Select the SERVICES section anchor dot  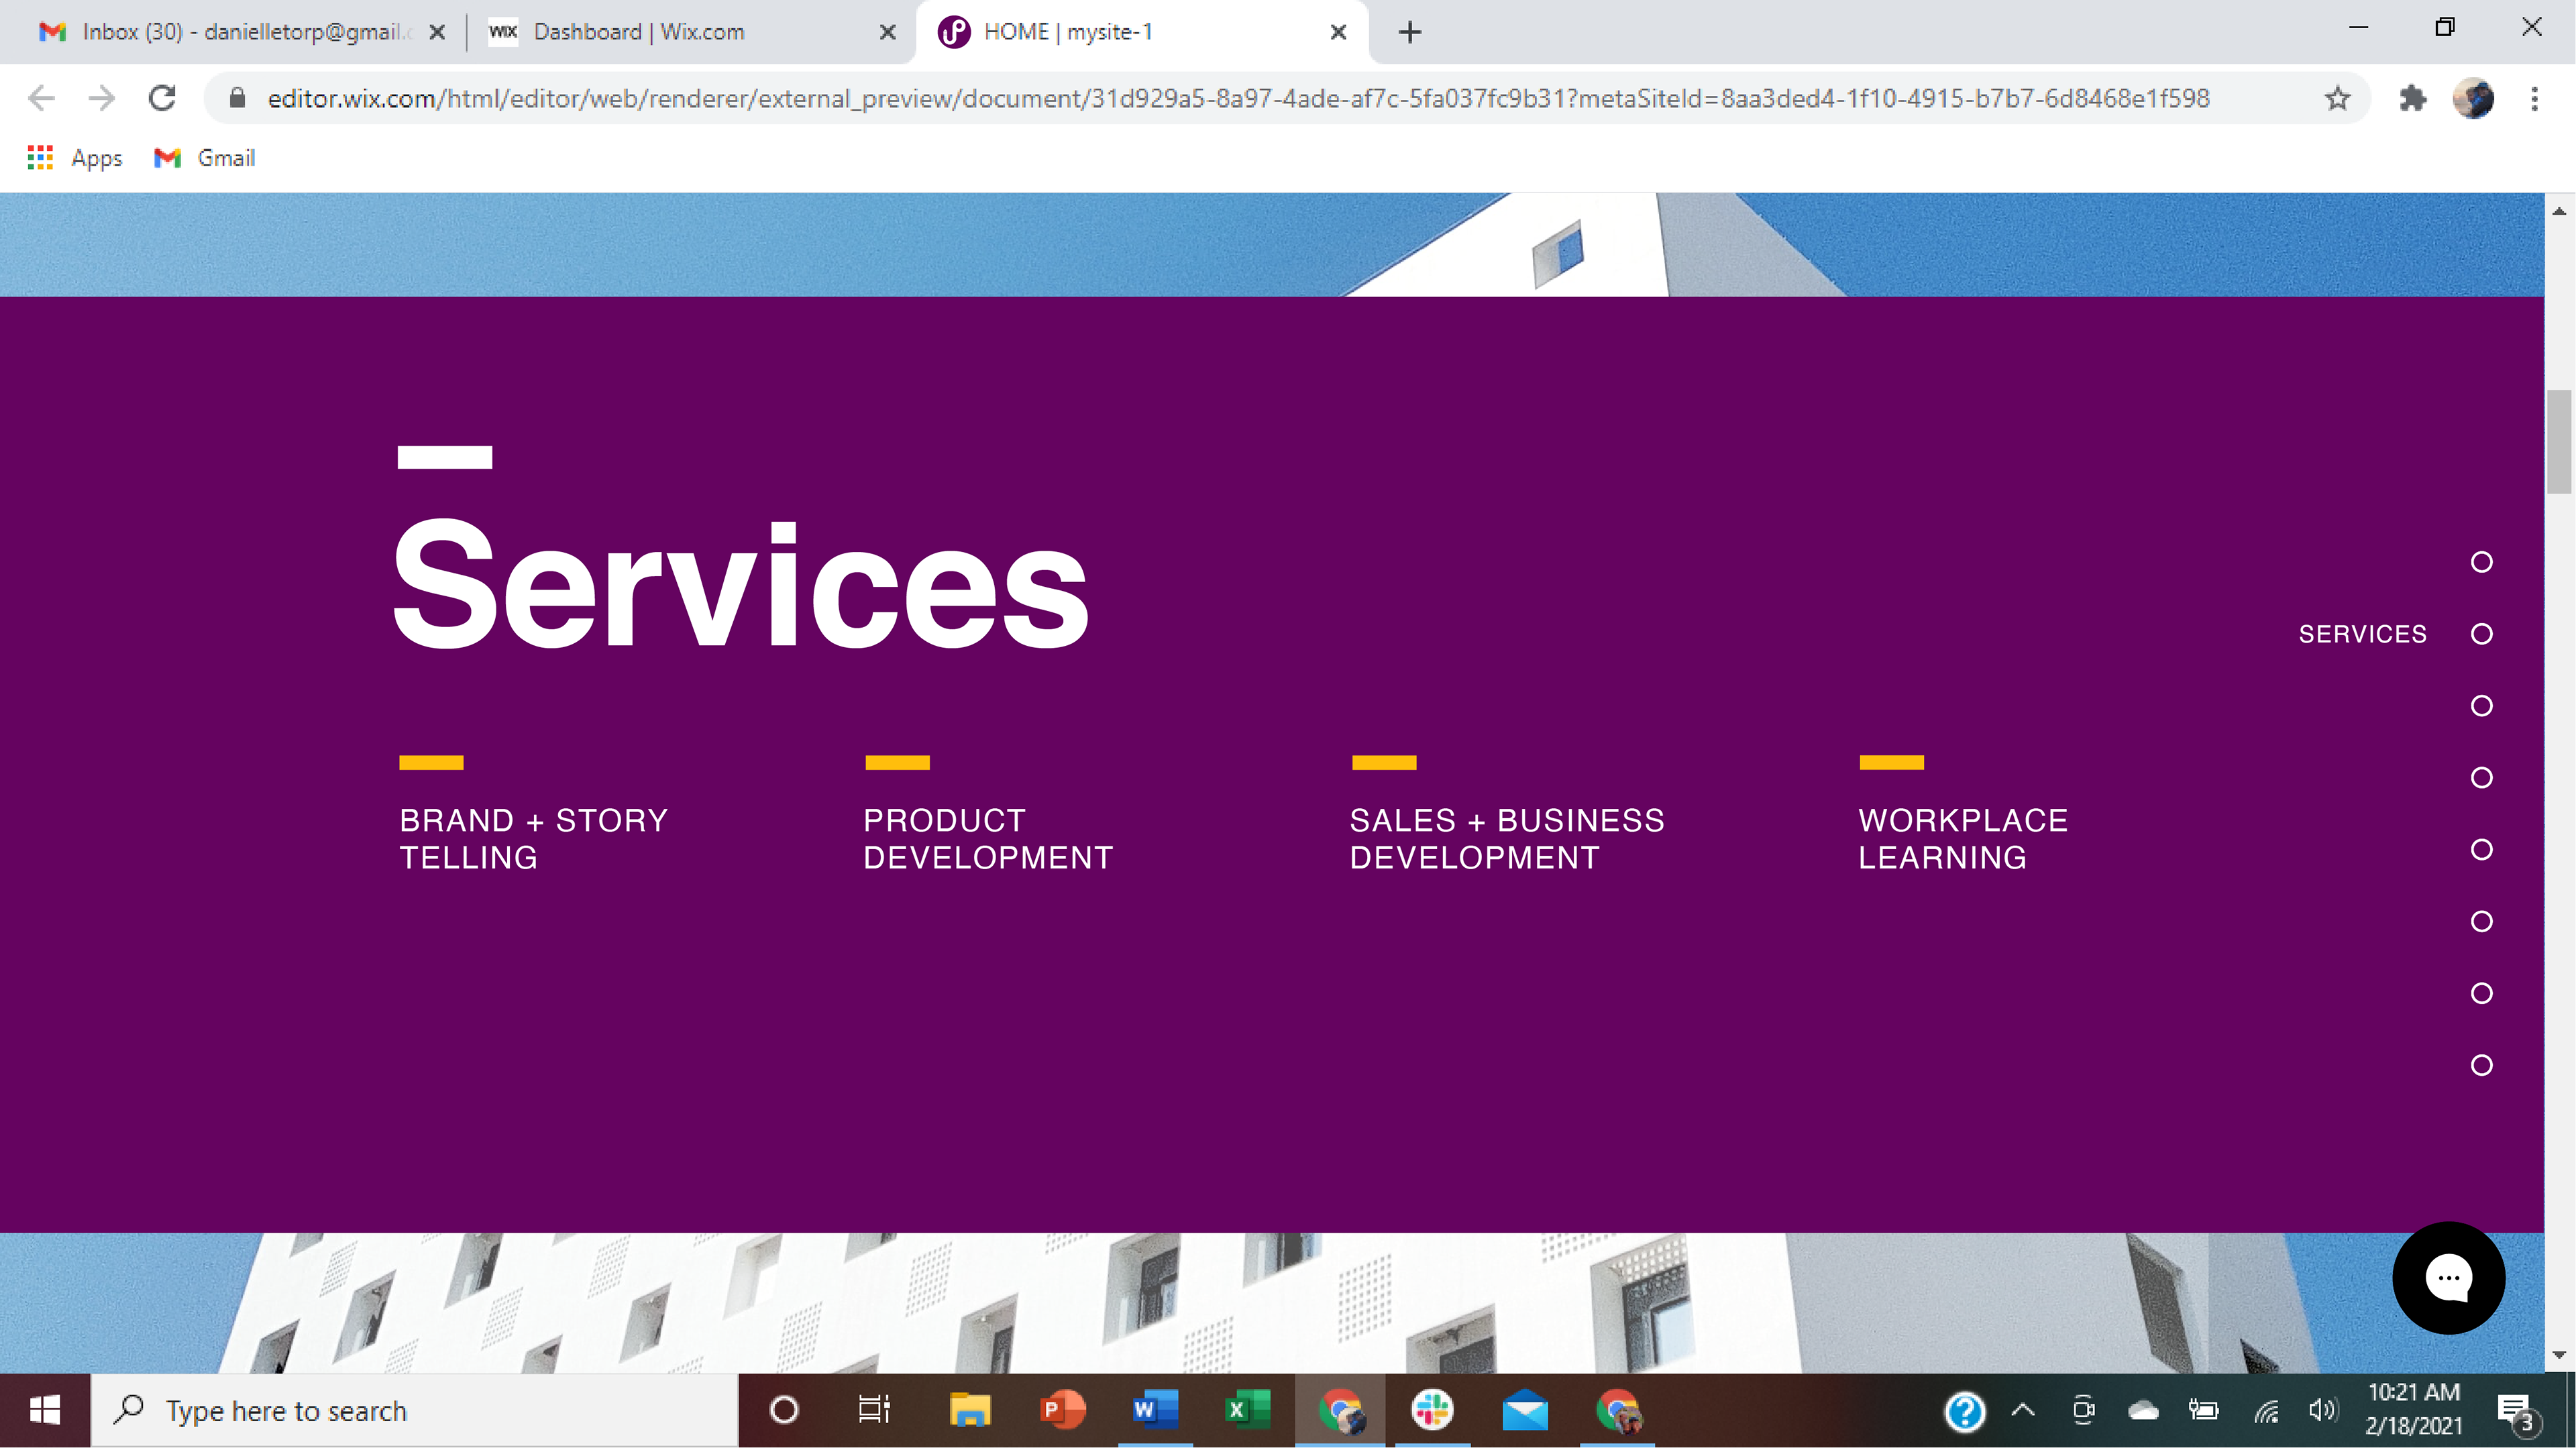tap(2481, 634)
